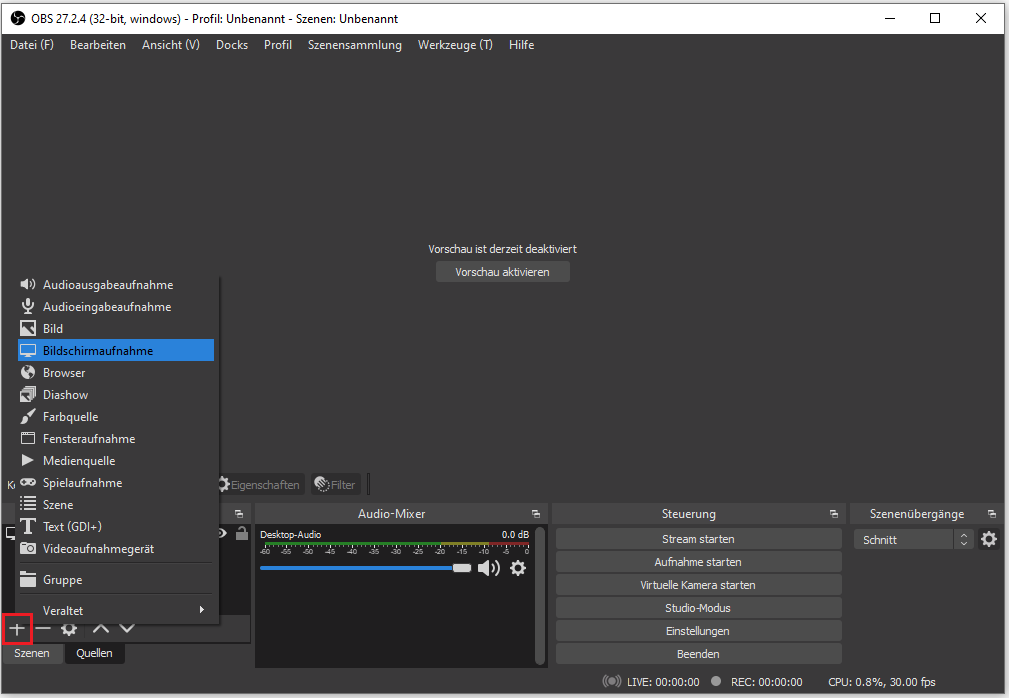Open the Docks menu
This screenshot has width=1009, height=698.
232,45
